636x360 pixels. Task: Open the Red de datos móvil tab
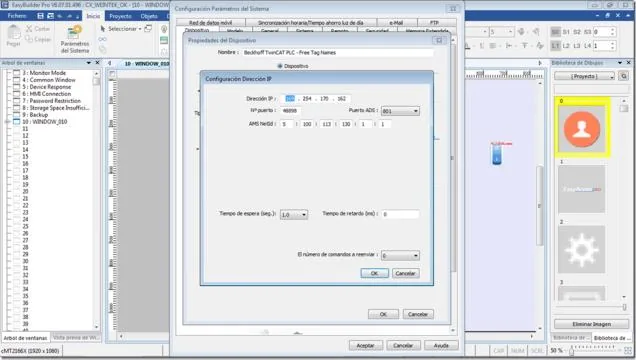click(x=211, y=23)
